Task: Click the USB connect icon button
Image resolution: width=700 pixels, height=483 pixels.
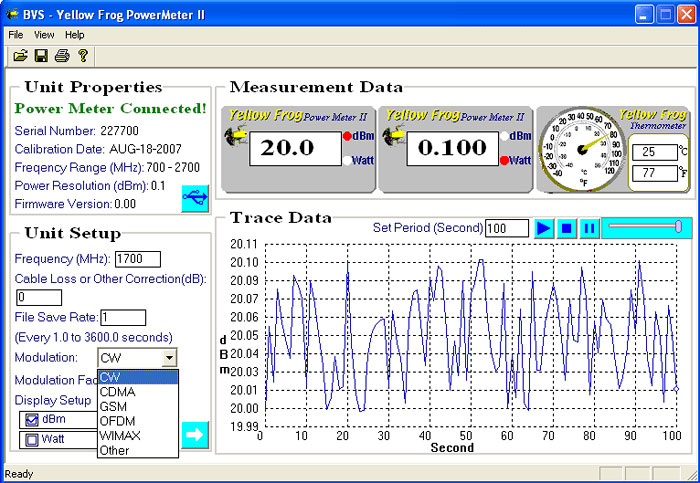Action: point(195,198)
